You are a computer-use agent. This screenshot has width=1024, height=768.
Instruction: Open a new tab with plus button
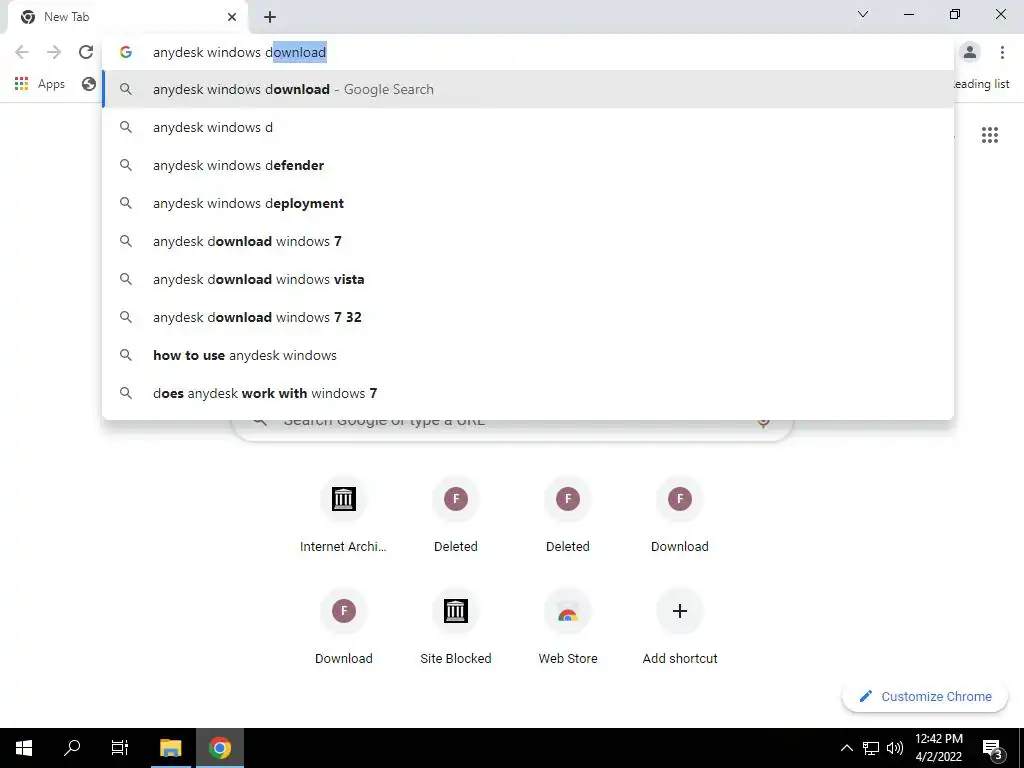click(x=270, y=17)
